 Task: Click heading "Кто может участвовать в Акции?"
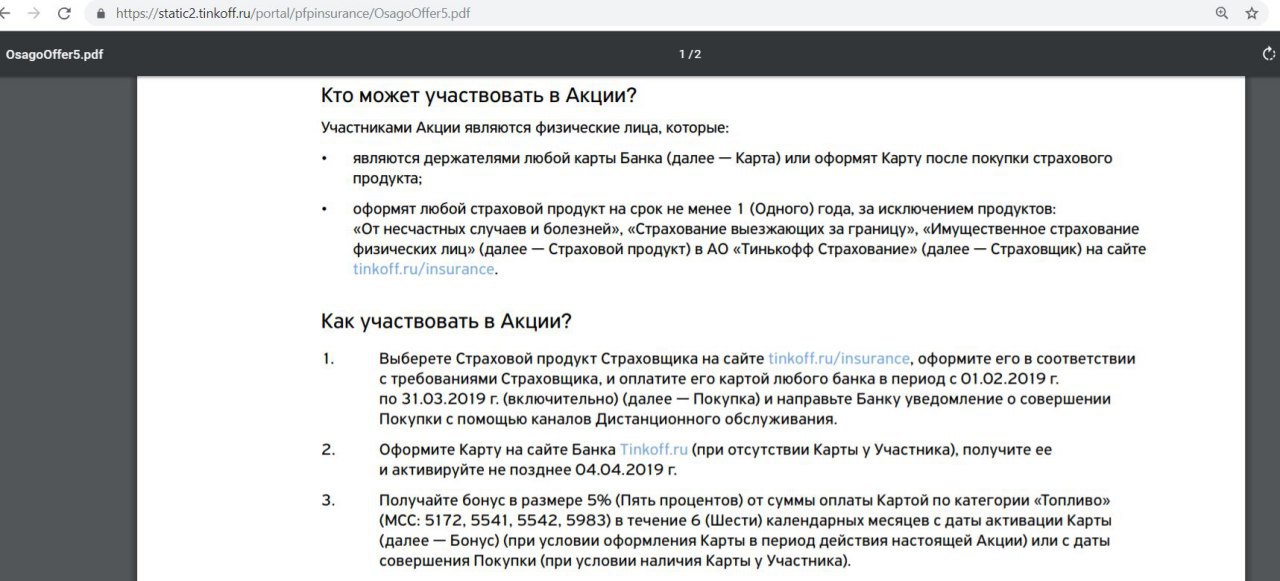(x=479, y=96)
